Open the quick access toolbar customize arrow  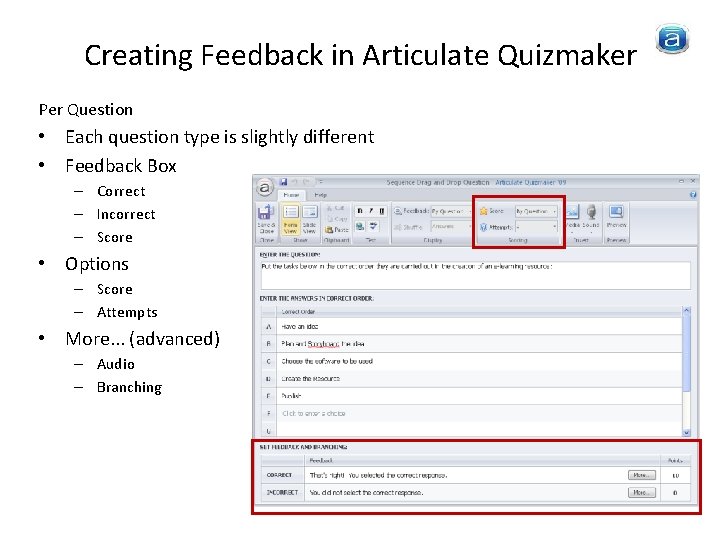tap(320, 182)
